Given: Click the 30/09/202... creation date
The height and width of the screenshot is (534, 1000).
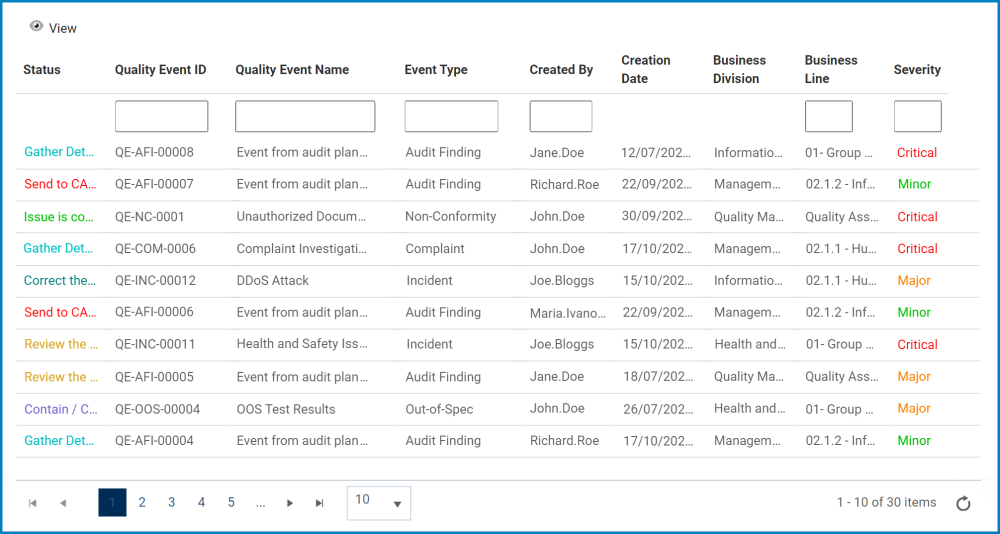Looking at the screenshot, I should pos(658,216).
